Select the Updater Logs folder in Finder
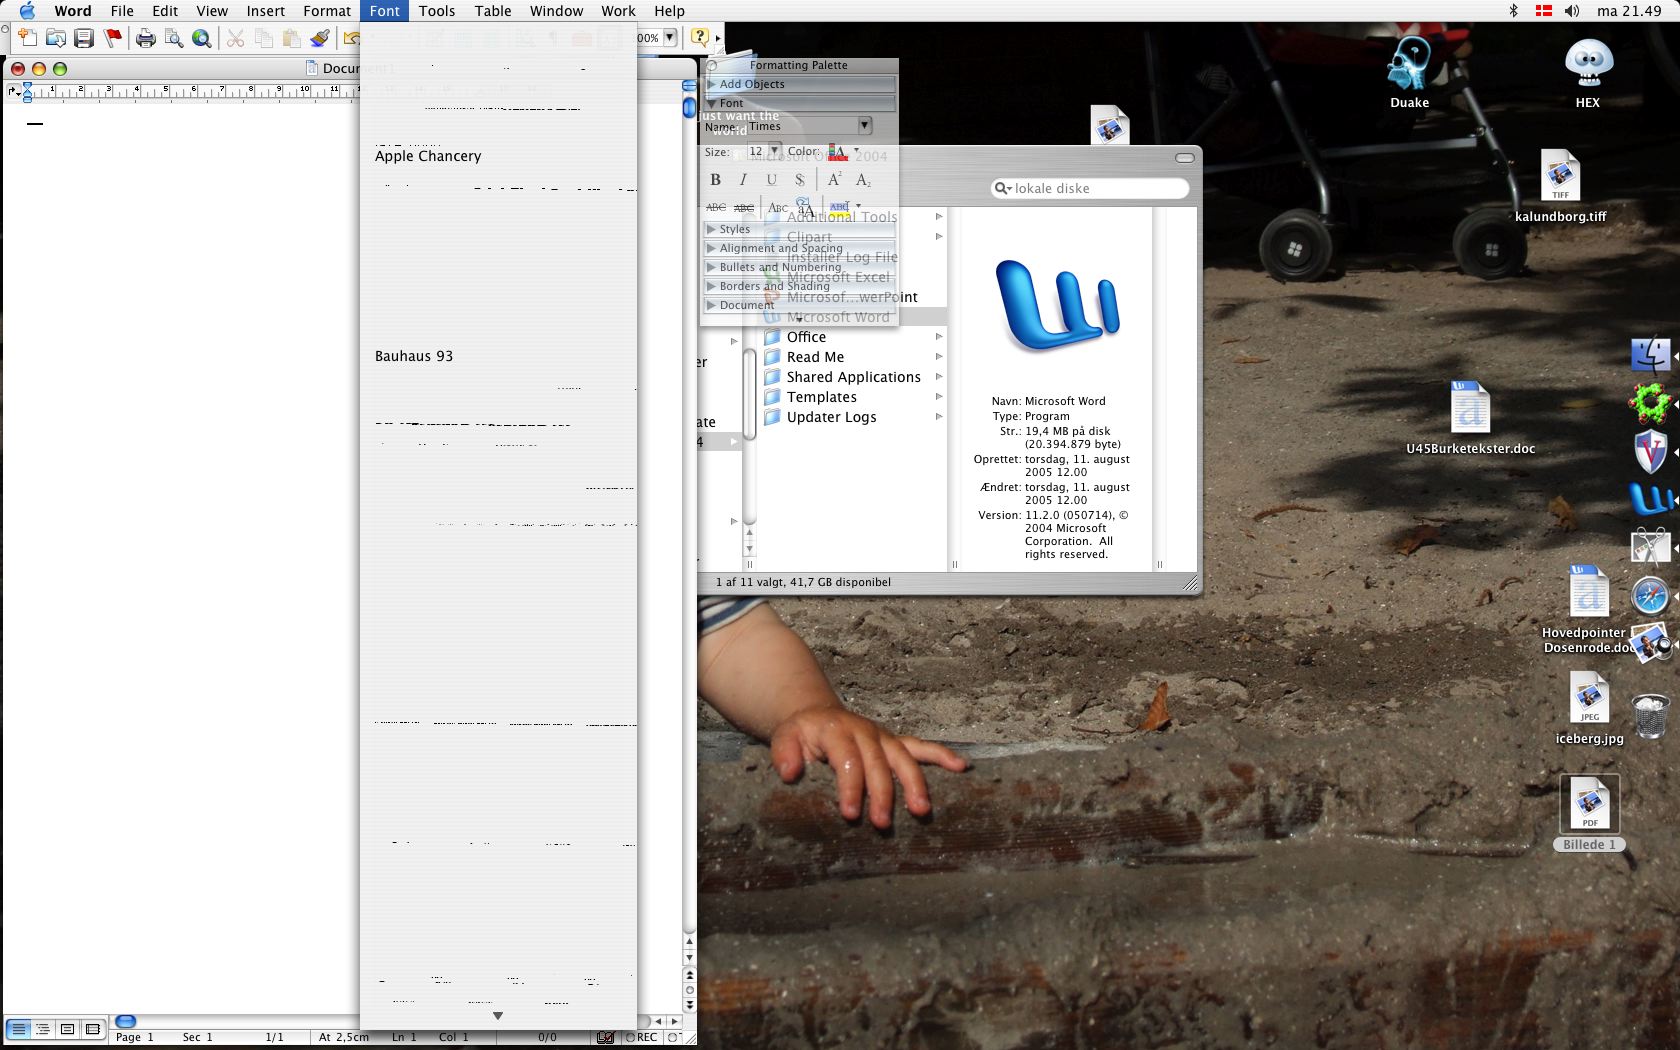The width and height of the screenshot is (1680, 1050). tap(831, 417)
